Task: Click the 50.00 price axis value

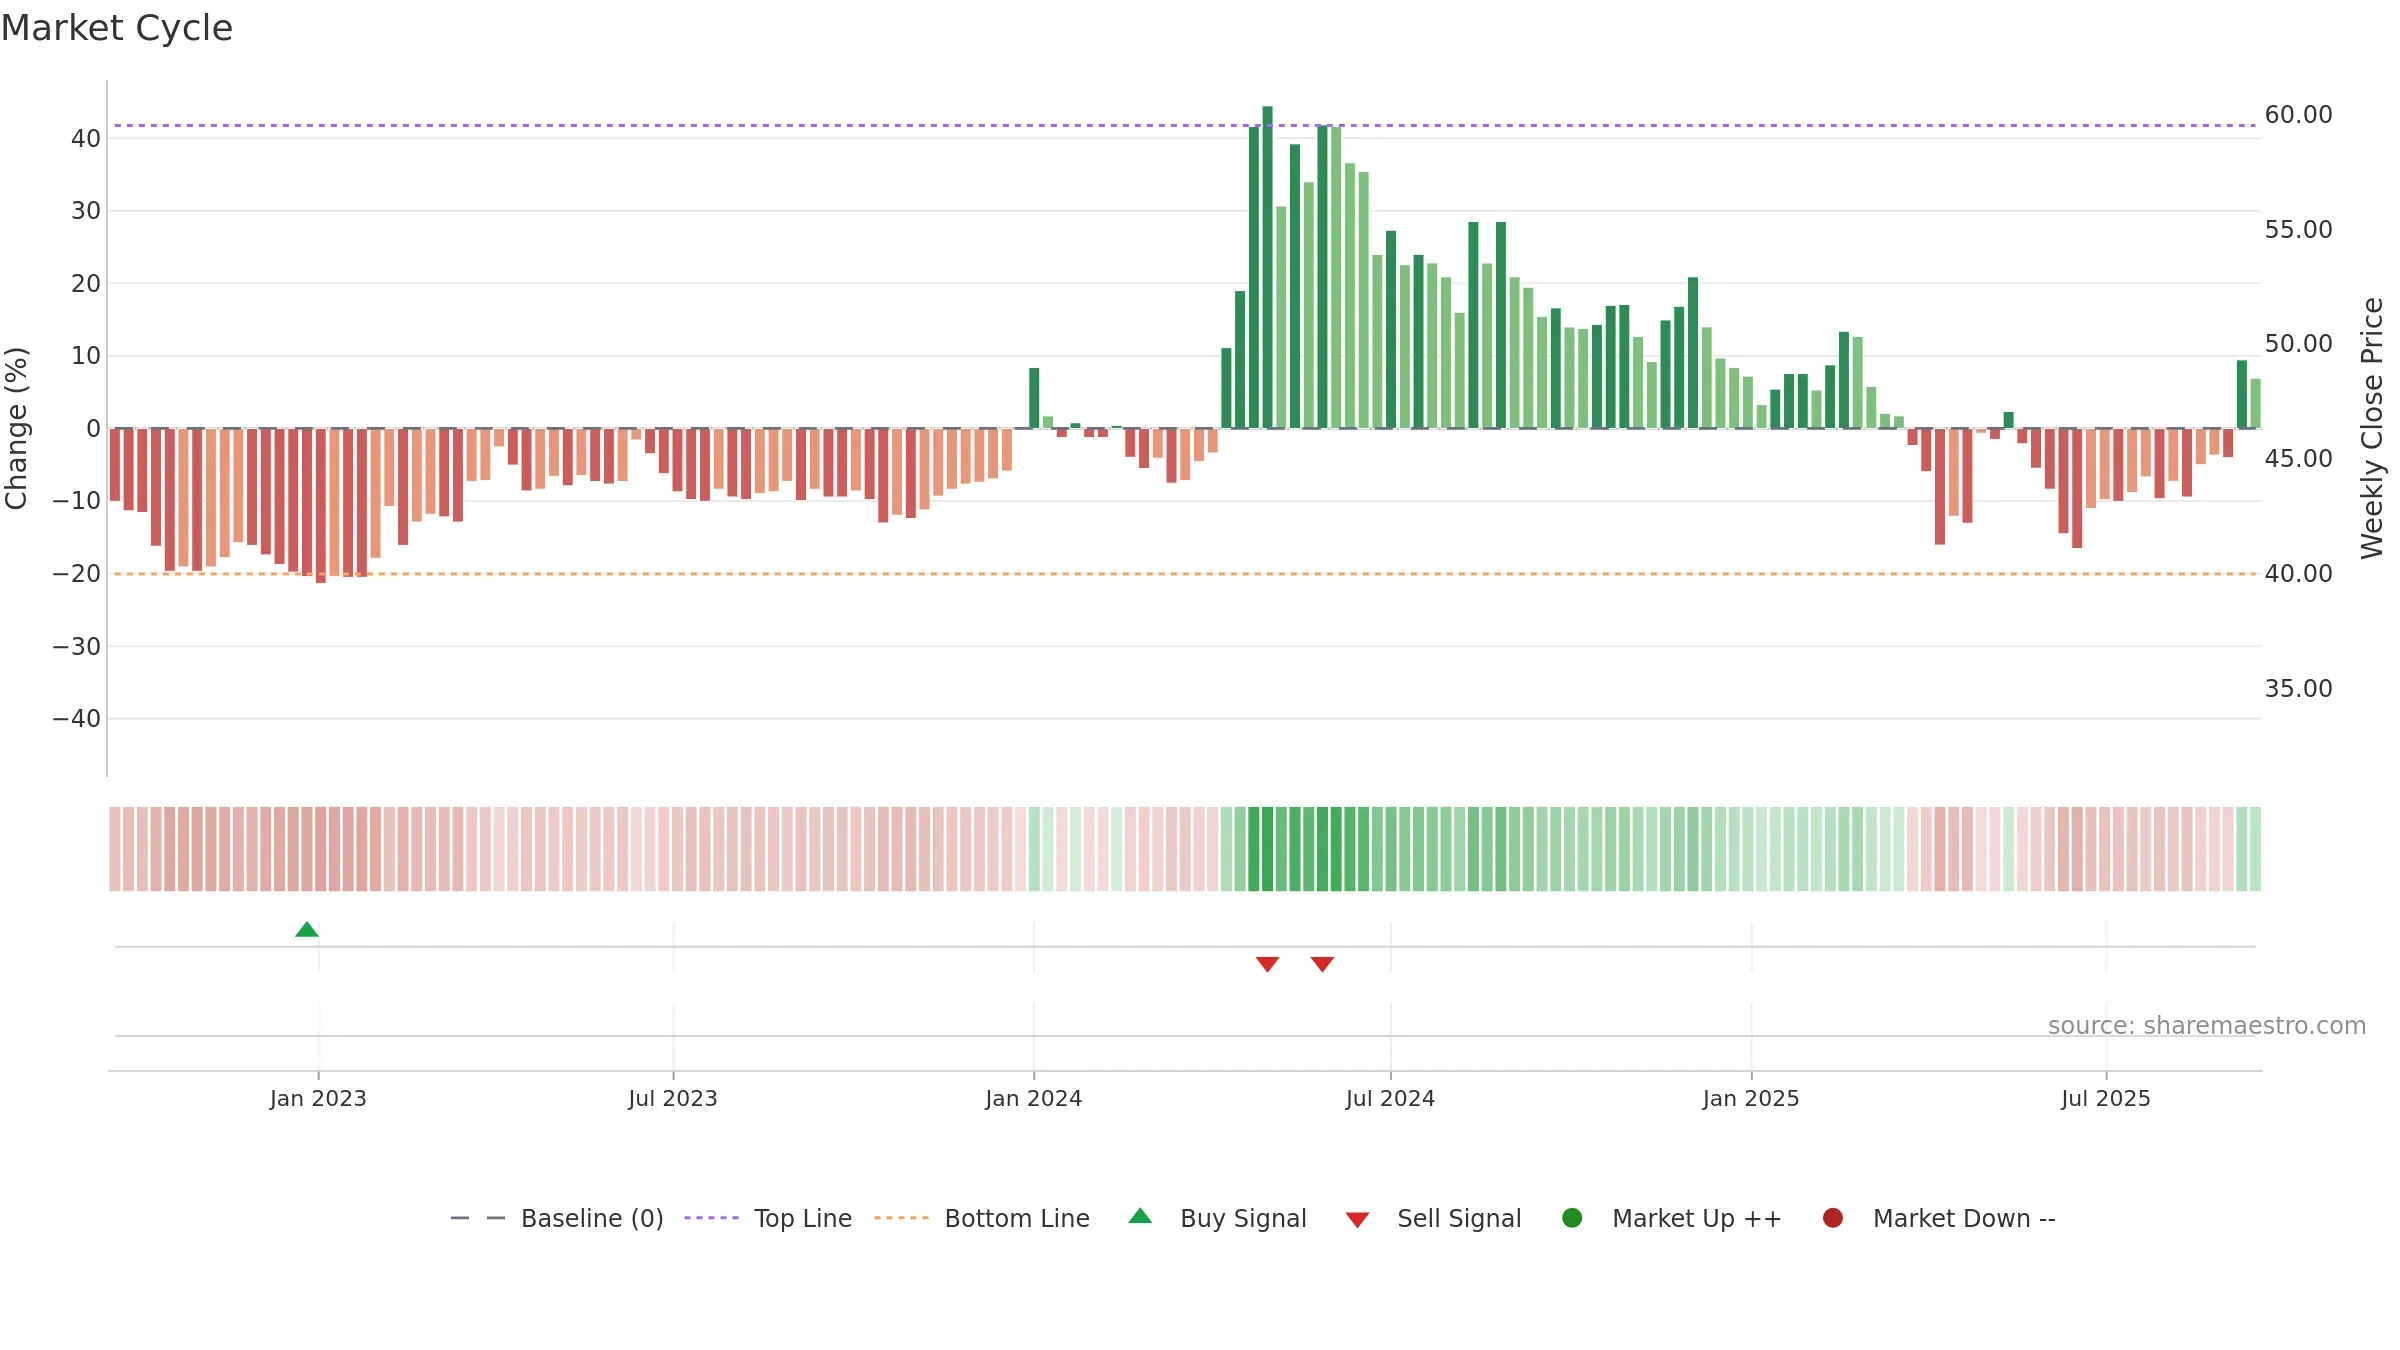Action: pyautogui.click(x=2298, y=344)
